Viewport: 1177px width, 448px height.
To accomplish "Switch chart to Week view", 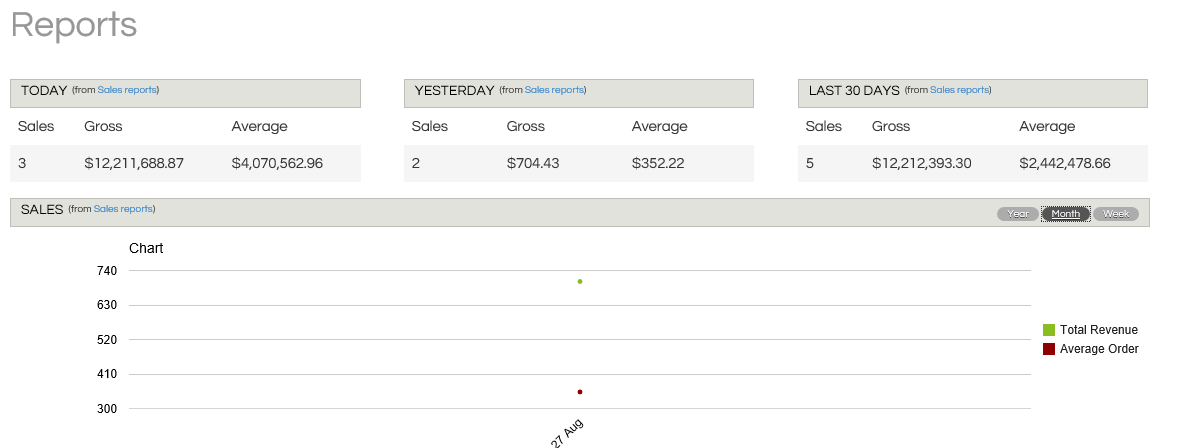I will 1116,214.
